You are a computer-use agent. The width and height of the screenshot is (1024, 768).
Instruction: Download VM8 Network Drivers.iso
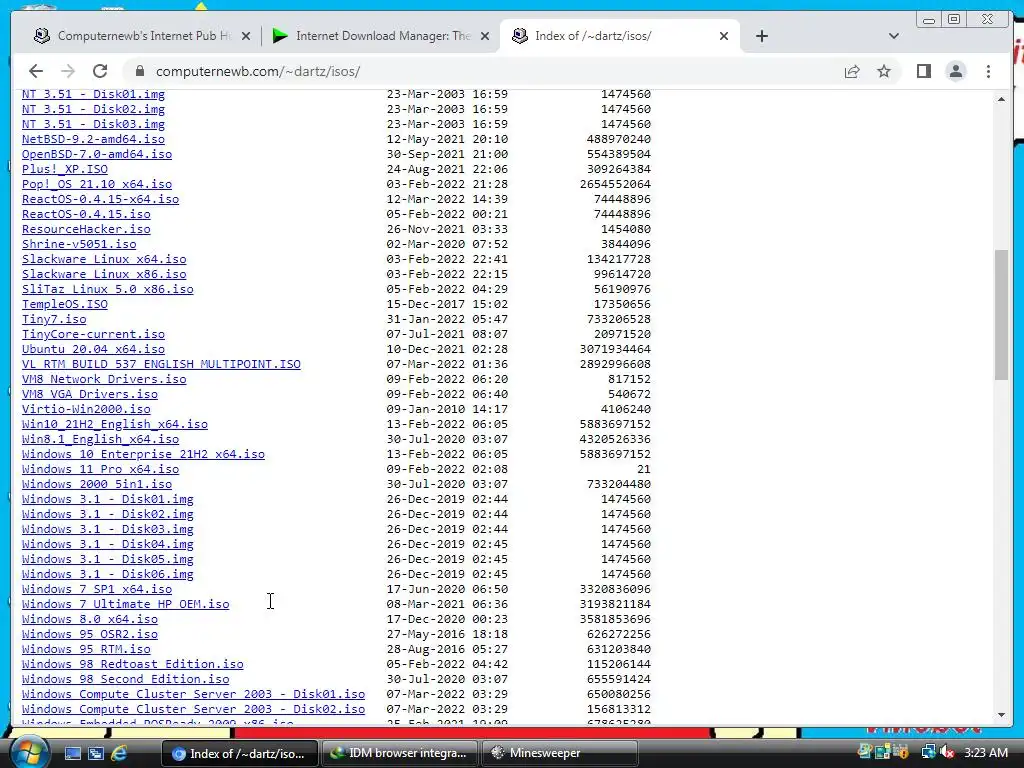(x=104, y=379)
